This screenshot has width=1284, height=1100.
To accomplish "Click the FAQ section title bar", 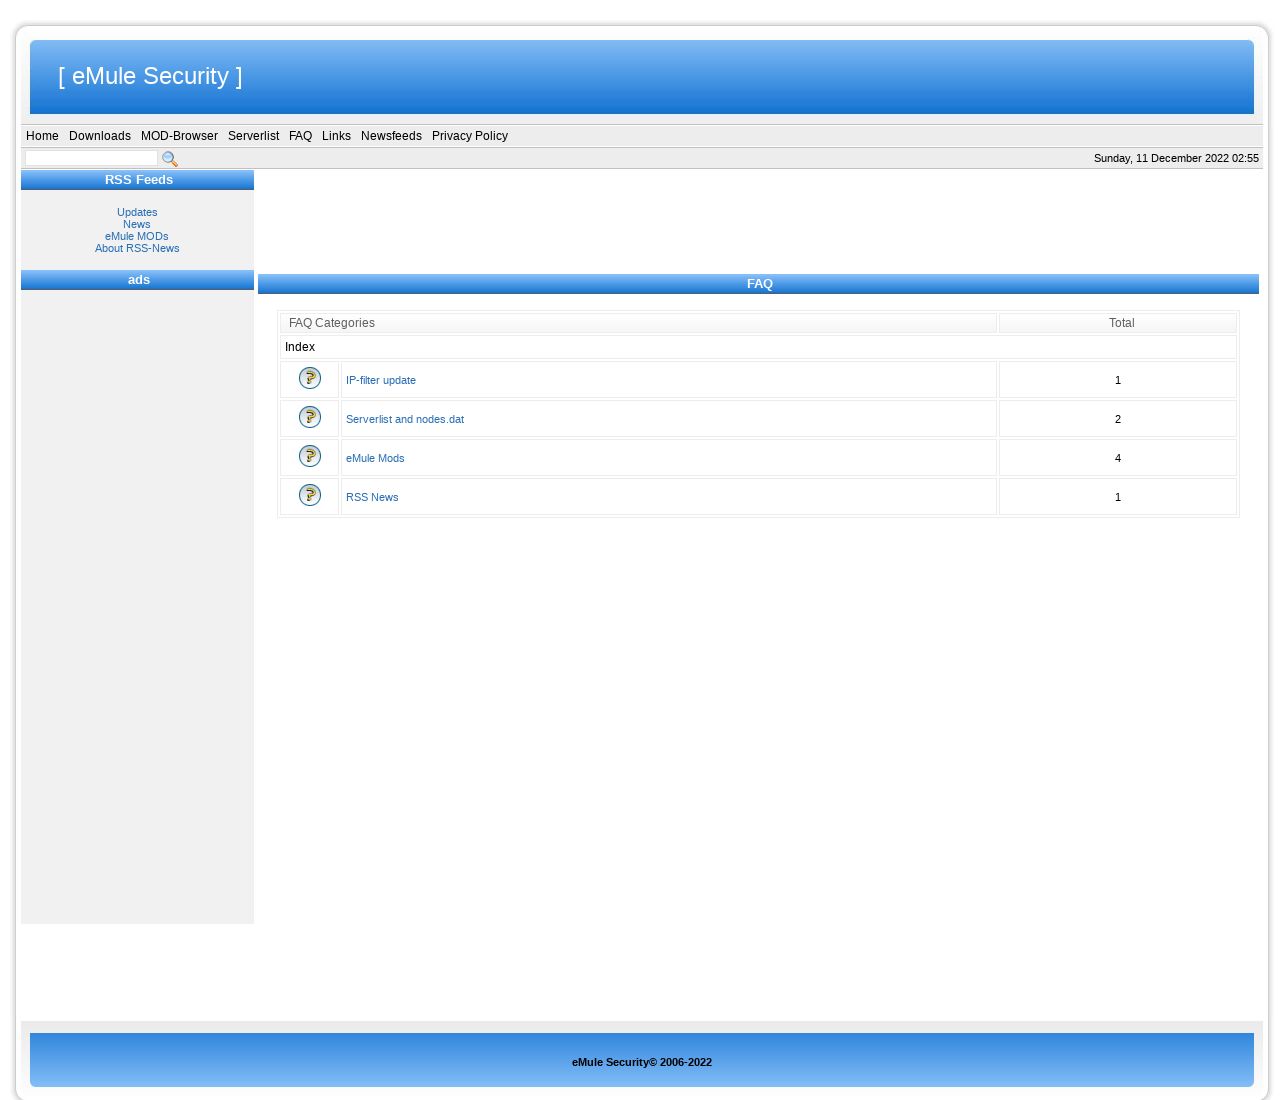I will coord(759,284).
